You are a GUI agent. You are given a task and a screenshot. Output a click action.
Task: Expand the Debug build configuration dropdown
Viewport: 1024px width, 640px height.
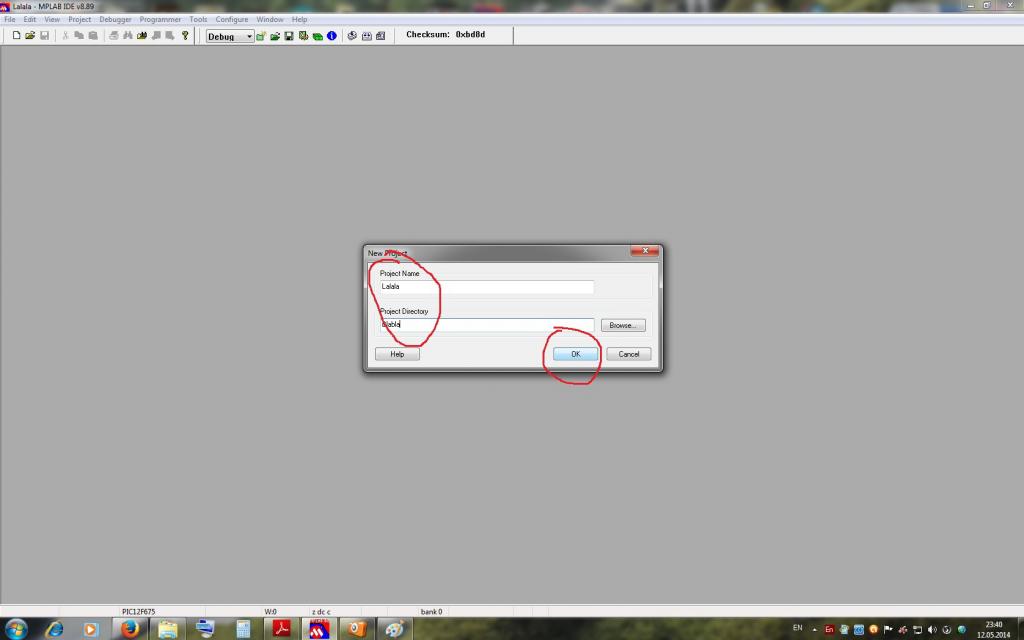click(x=249, y=37)
